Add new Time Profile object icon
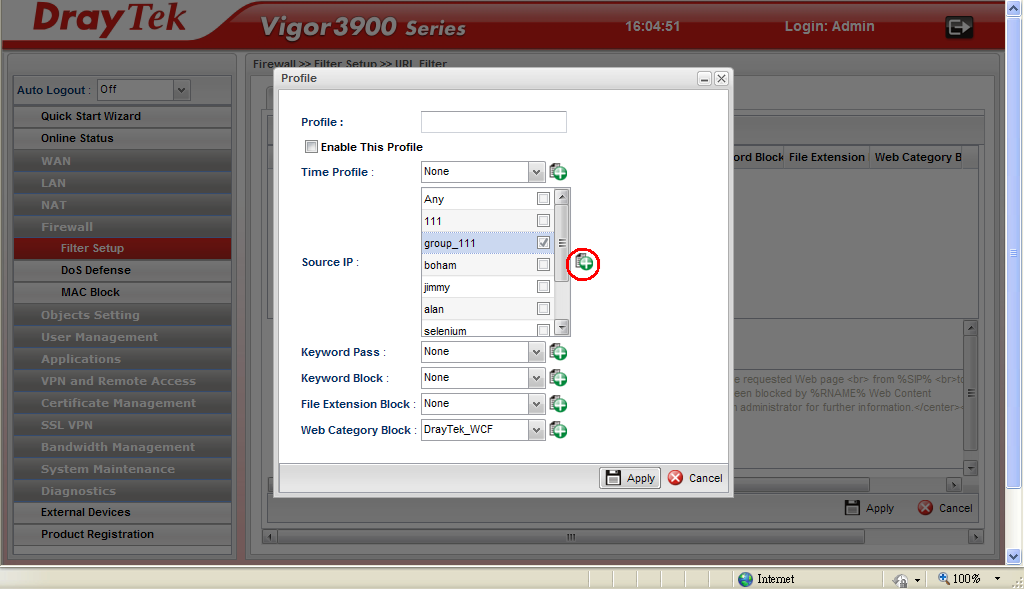Viewport: 1024px width, 589px height. [x=558, y=172]
